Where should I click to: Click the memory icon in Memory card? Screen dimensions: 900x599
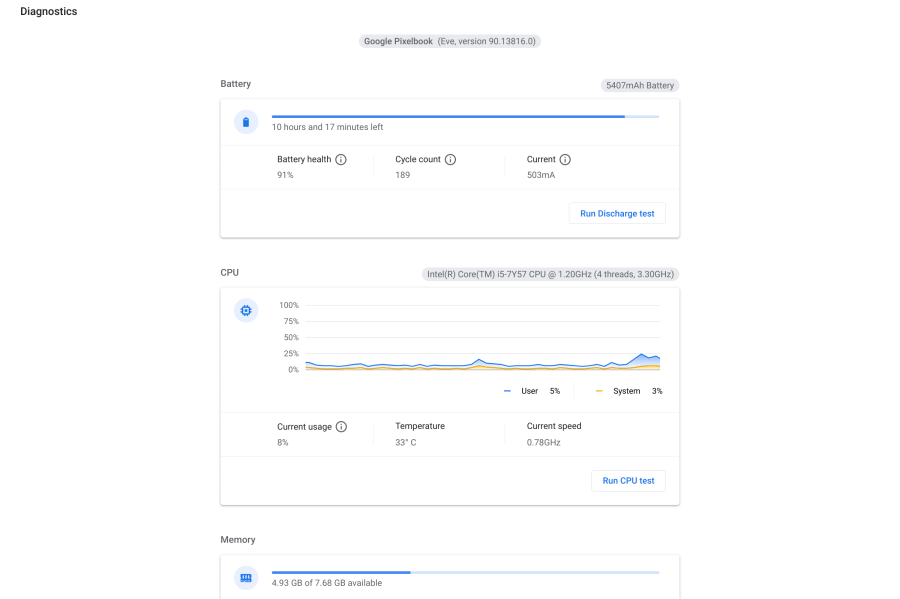[245, 578]
